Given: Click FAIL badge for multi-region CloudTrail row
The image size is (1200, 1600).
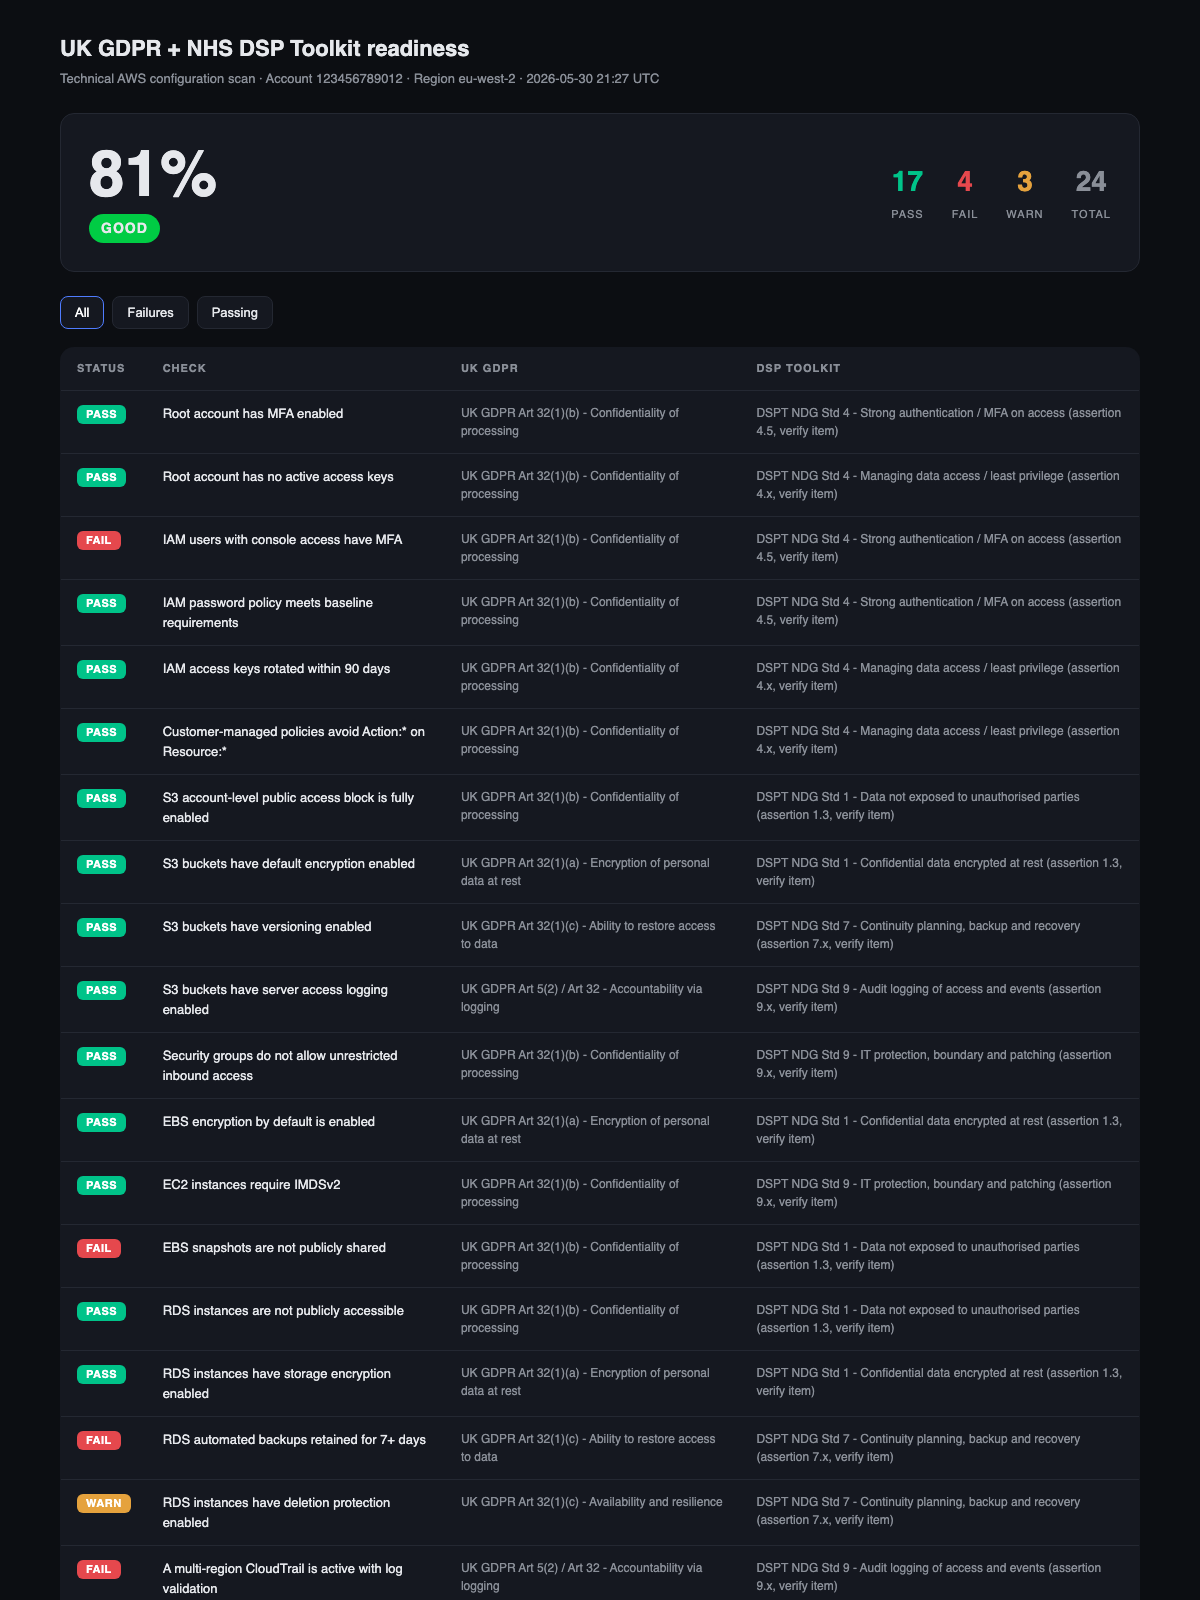Looking at the screenshot, I should 99,1569.
